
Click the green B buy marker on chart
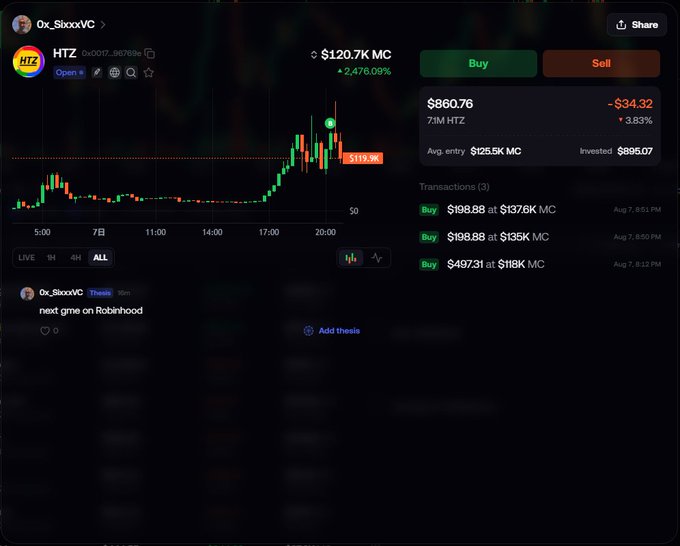[330, 124]
